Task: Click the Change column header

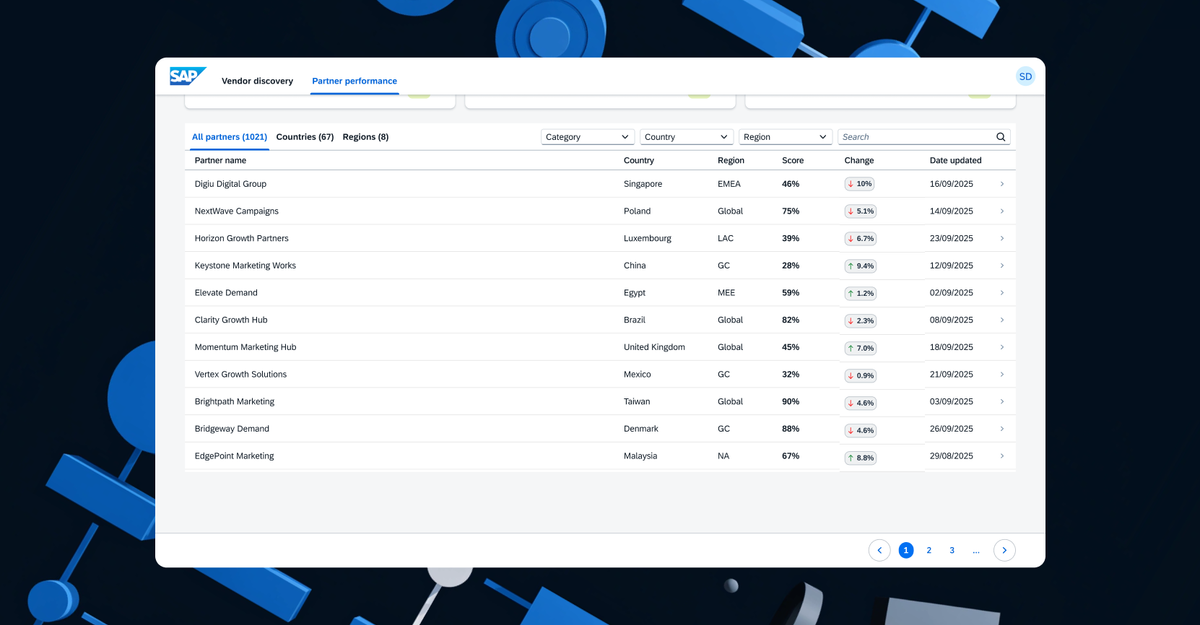Action: 859,160
